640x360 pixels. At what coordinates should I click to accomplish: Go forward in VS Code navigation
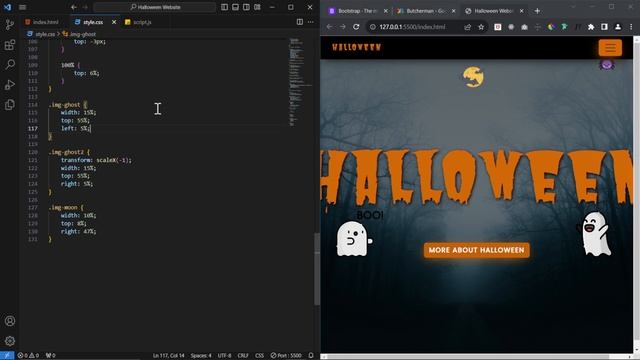(x=85, y=7)
